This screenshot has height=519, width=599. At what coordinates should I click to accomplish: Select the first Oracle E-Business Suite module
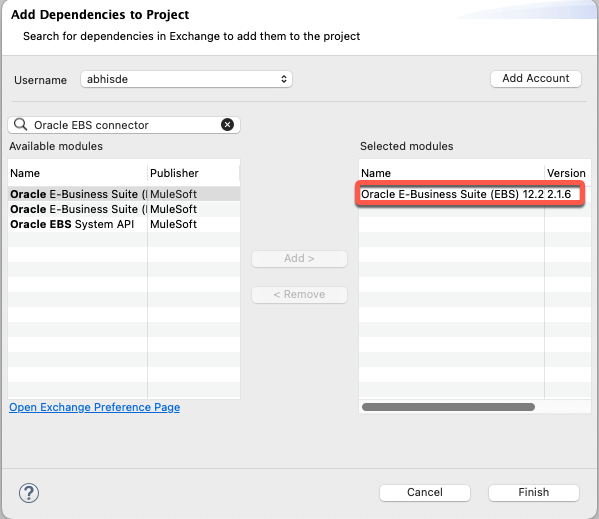124,194
